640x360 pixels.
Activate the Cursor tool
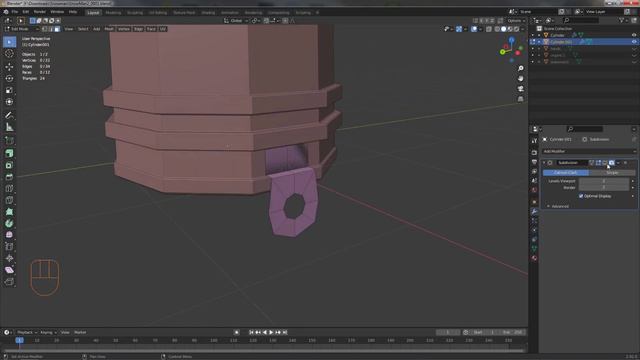(9, 54)
